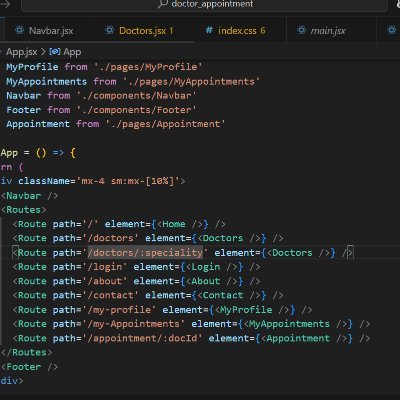400x400 pixels.
Task: Click the <MyProfile /> element
Action: (252, 310)
